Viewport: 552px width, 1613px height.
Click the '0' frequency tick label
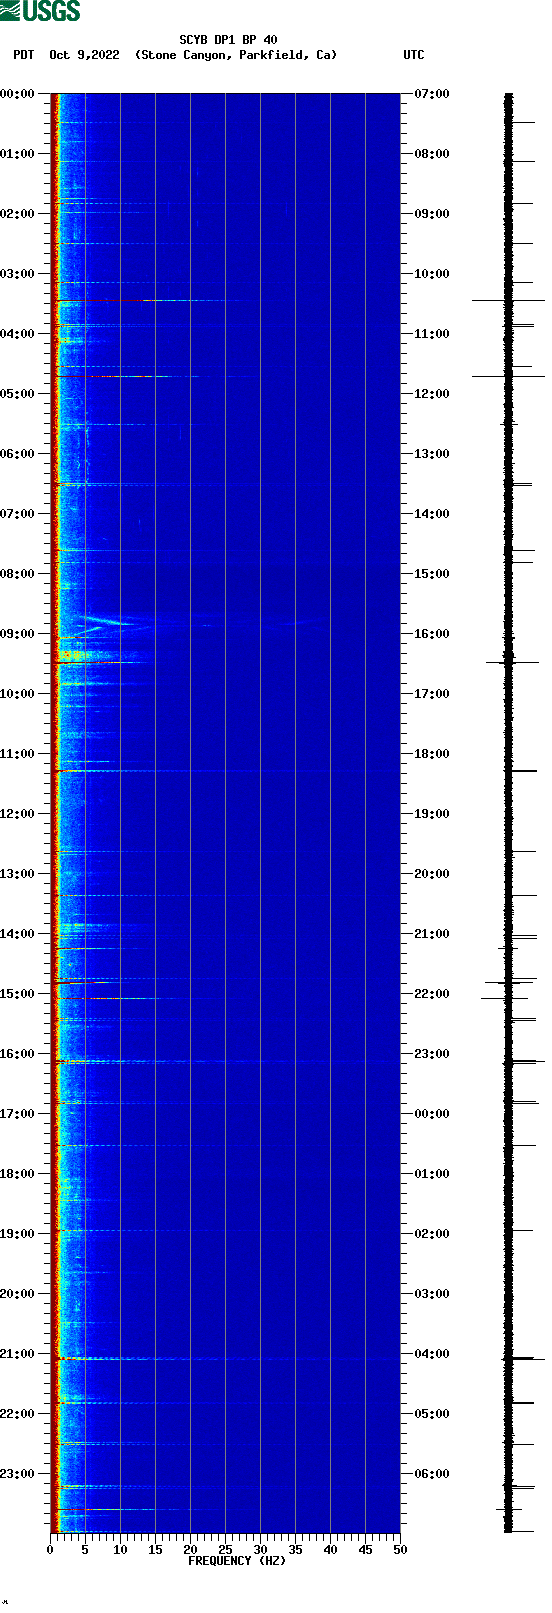coord(50,1550)
